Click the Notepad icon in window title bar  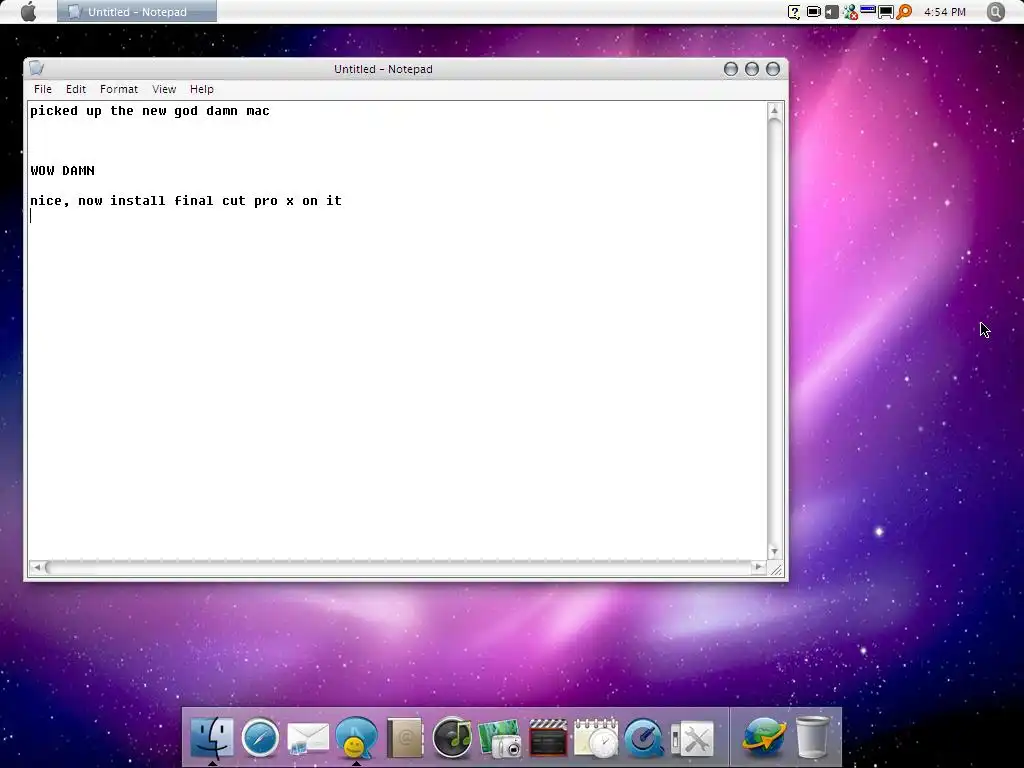pos(37,68)
